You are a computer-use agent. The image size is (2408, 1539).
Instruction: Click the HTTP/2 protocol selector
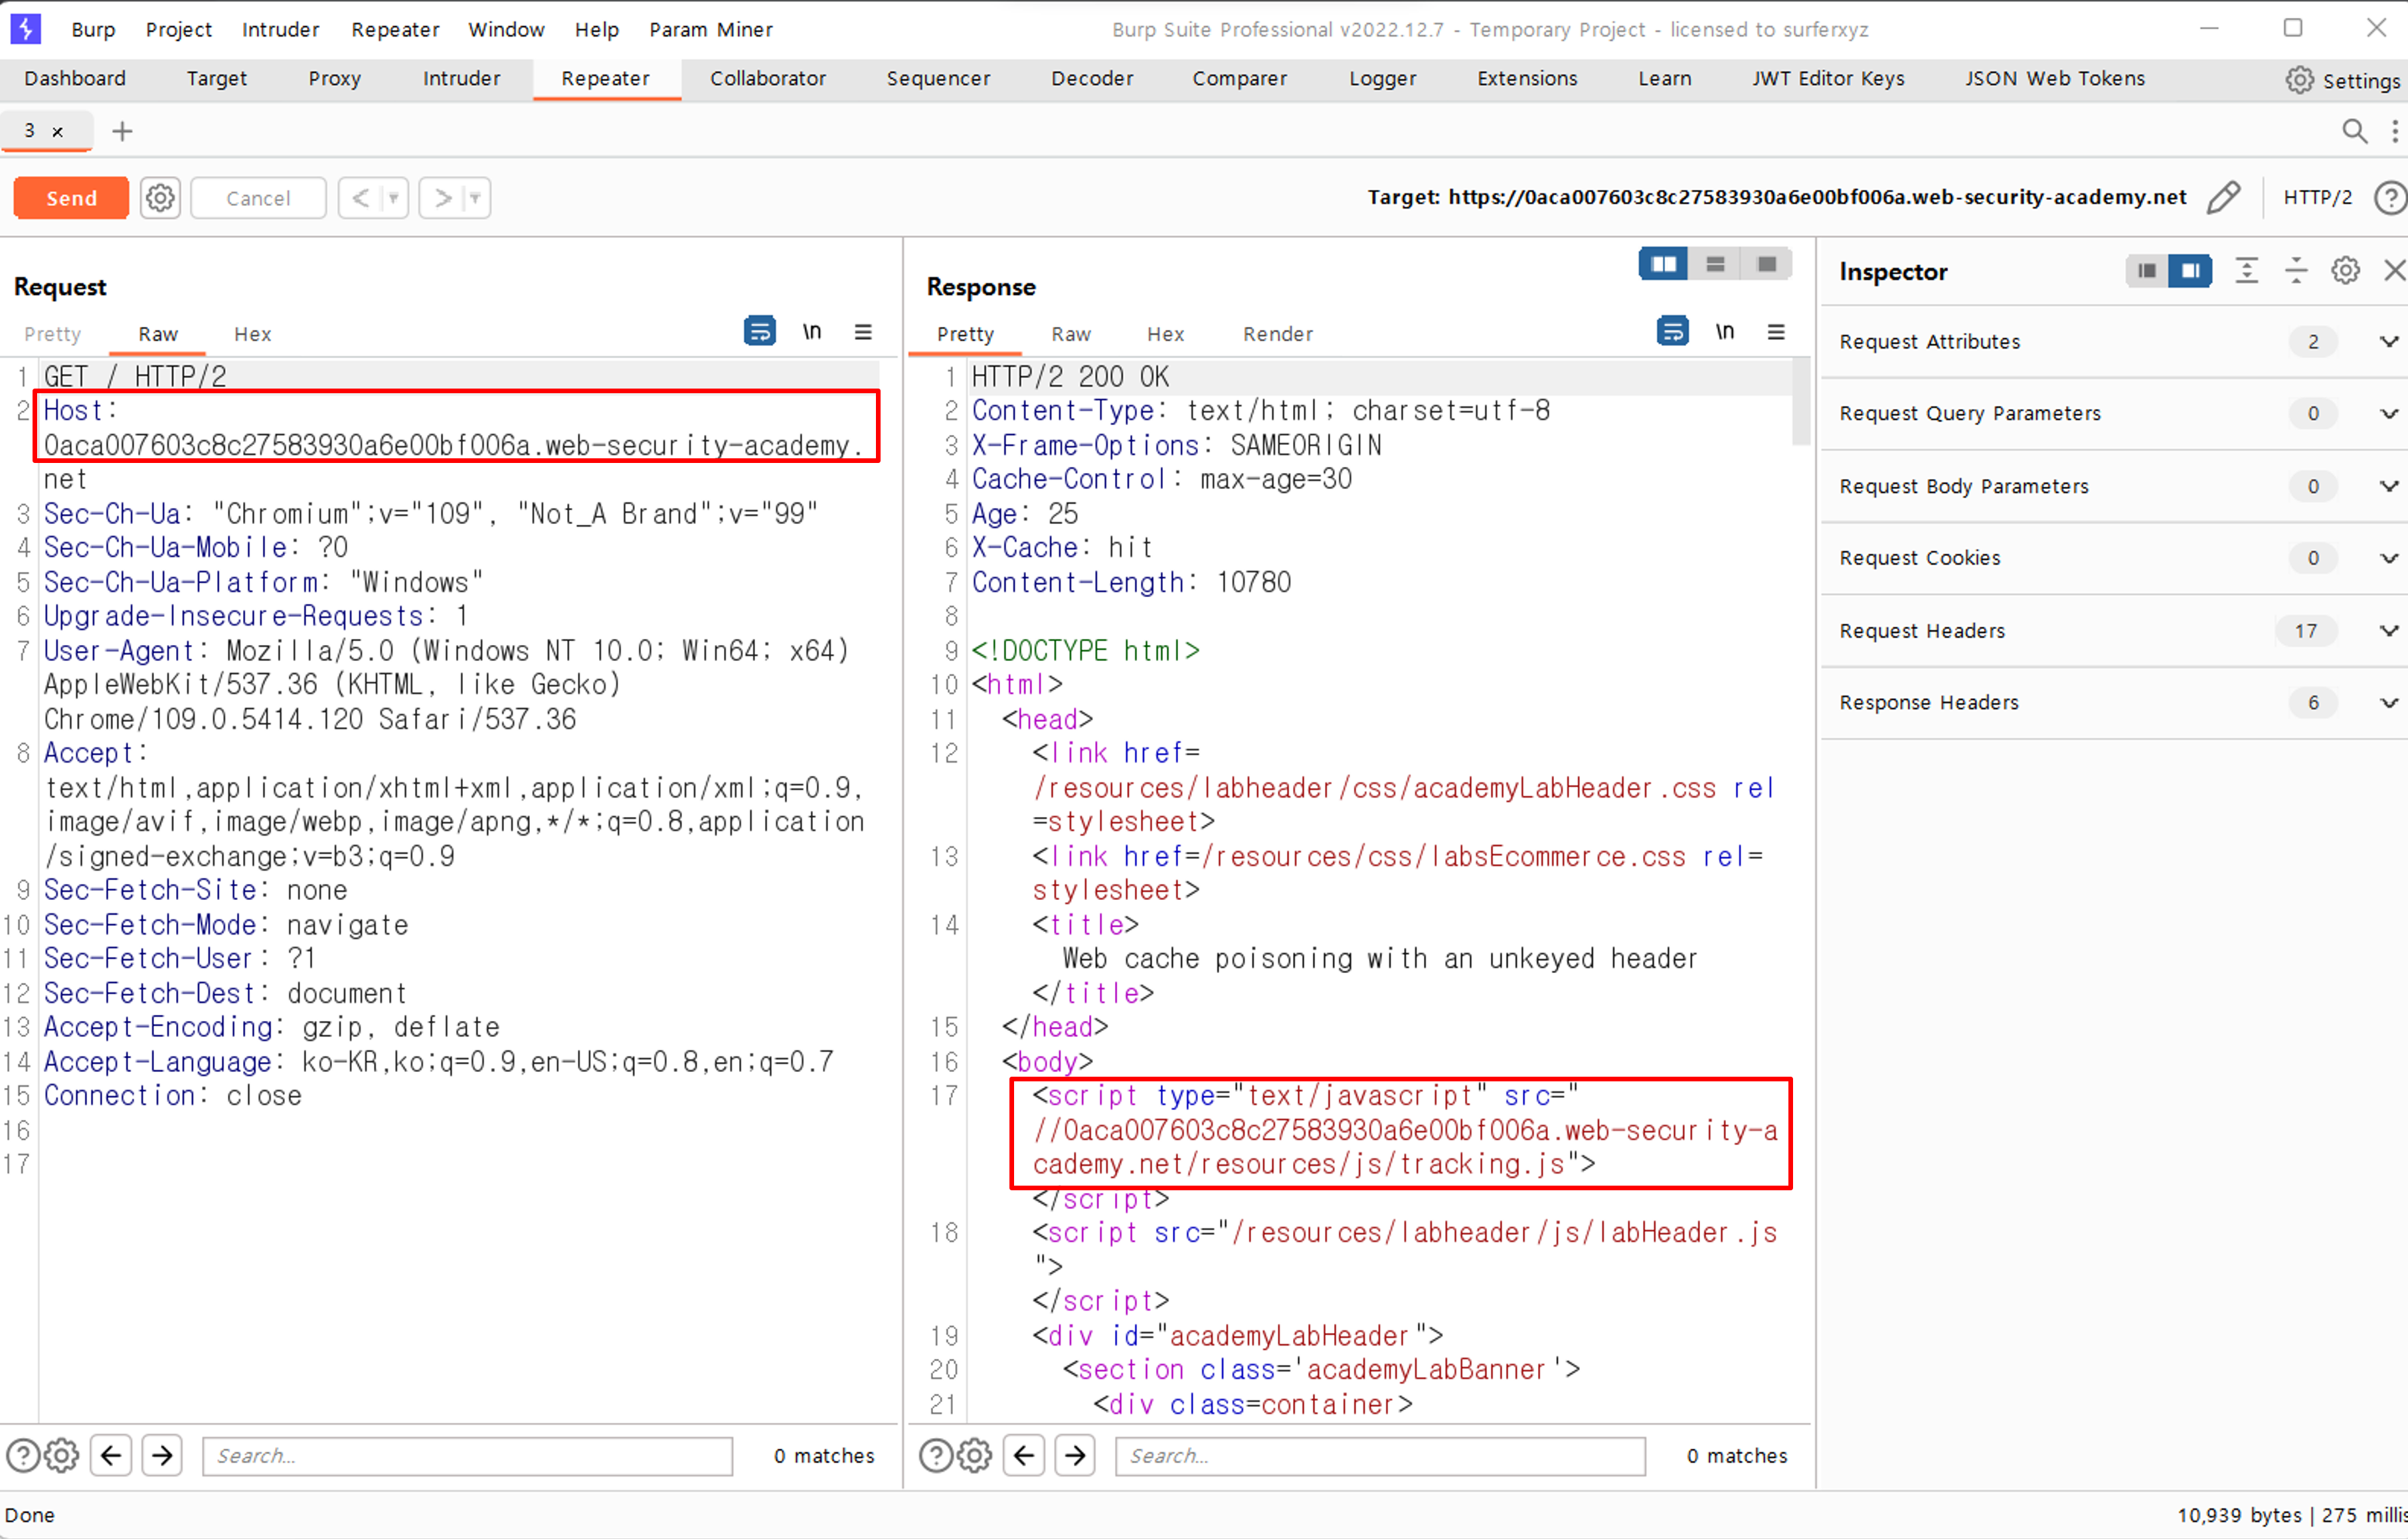[2317, 197]
